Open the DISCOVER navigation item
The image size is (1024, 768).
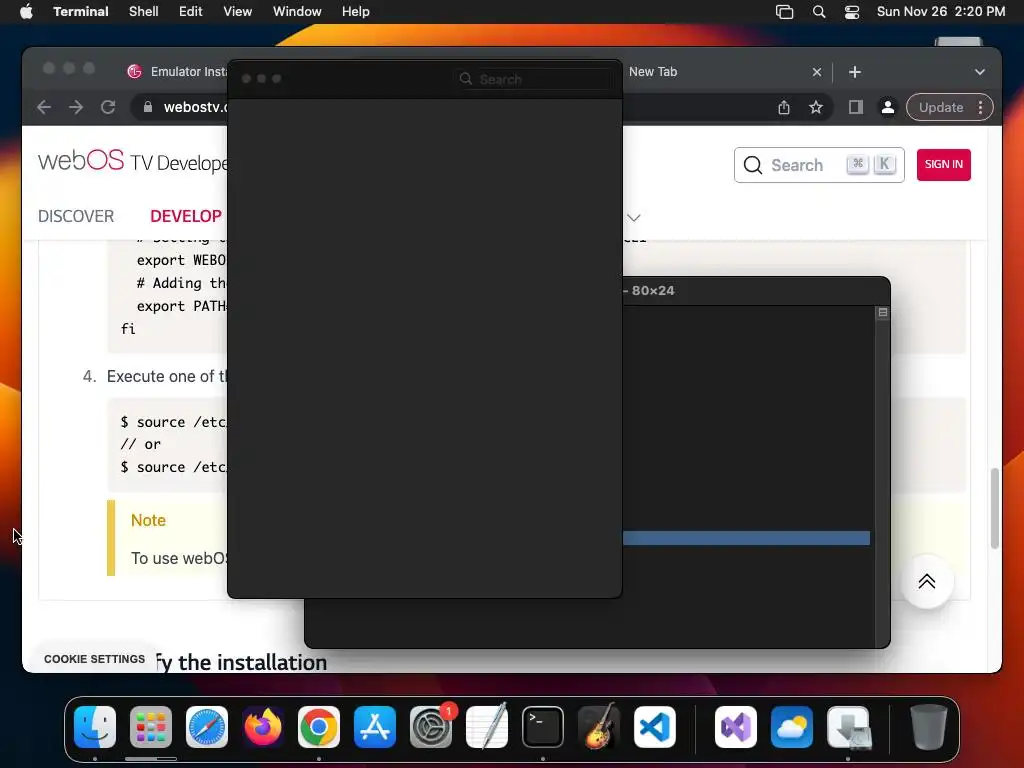point(76,216)
